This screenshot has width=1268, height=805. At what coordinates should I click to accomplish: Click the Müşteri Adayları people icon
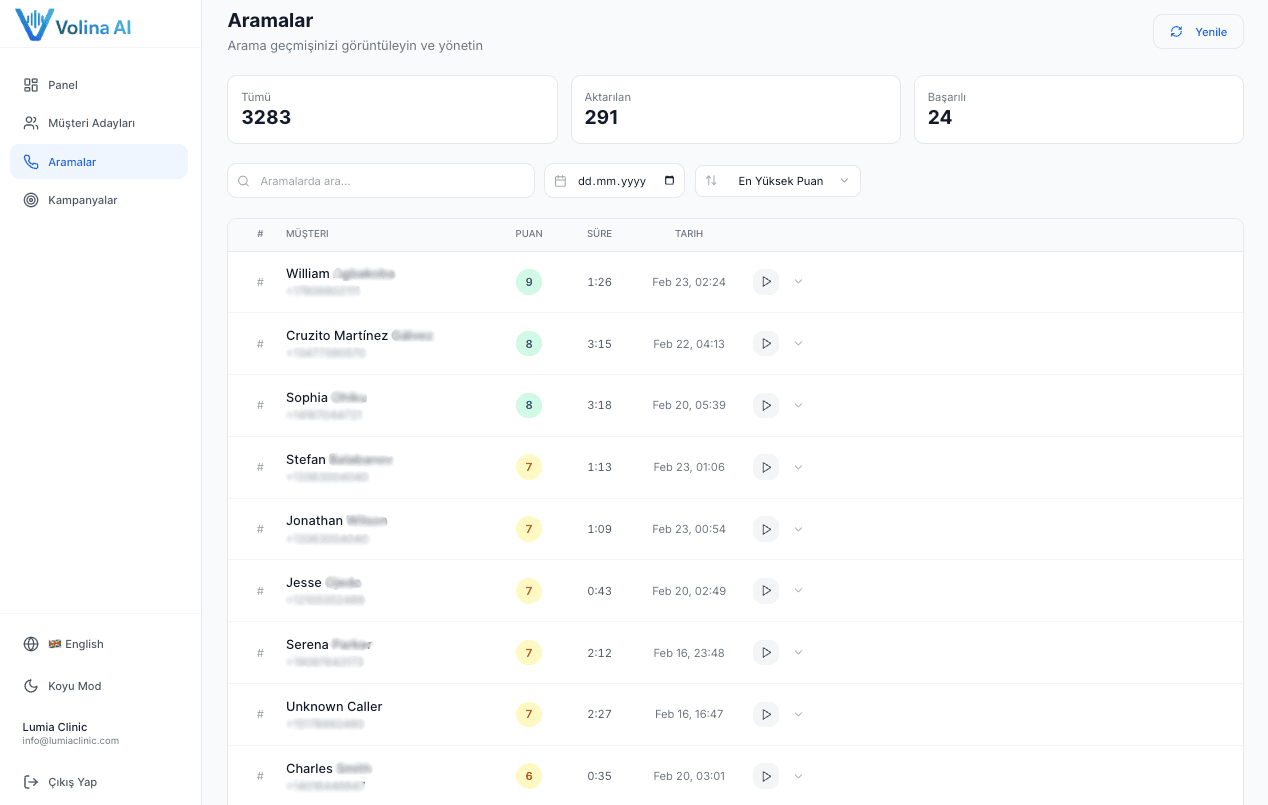point(31,123)
